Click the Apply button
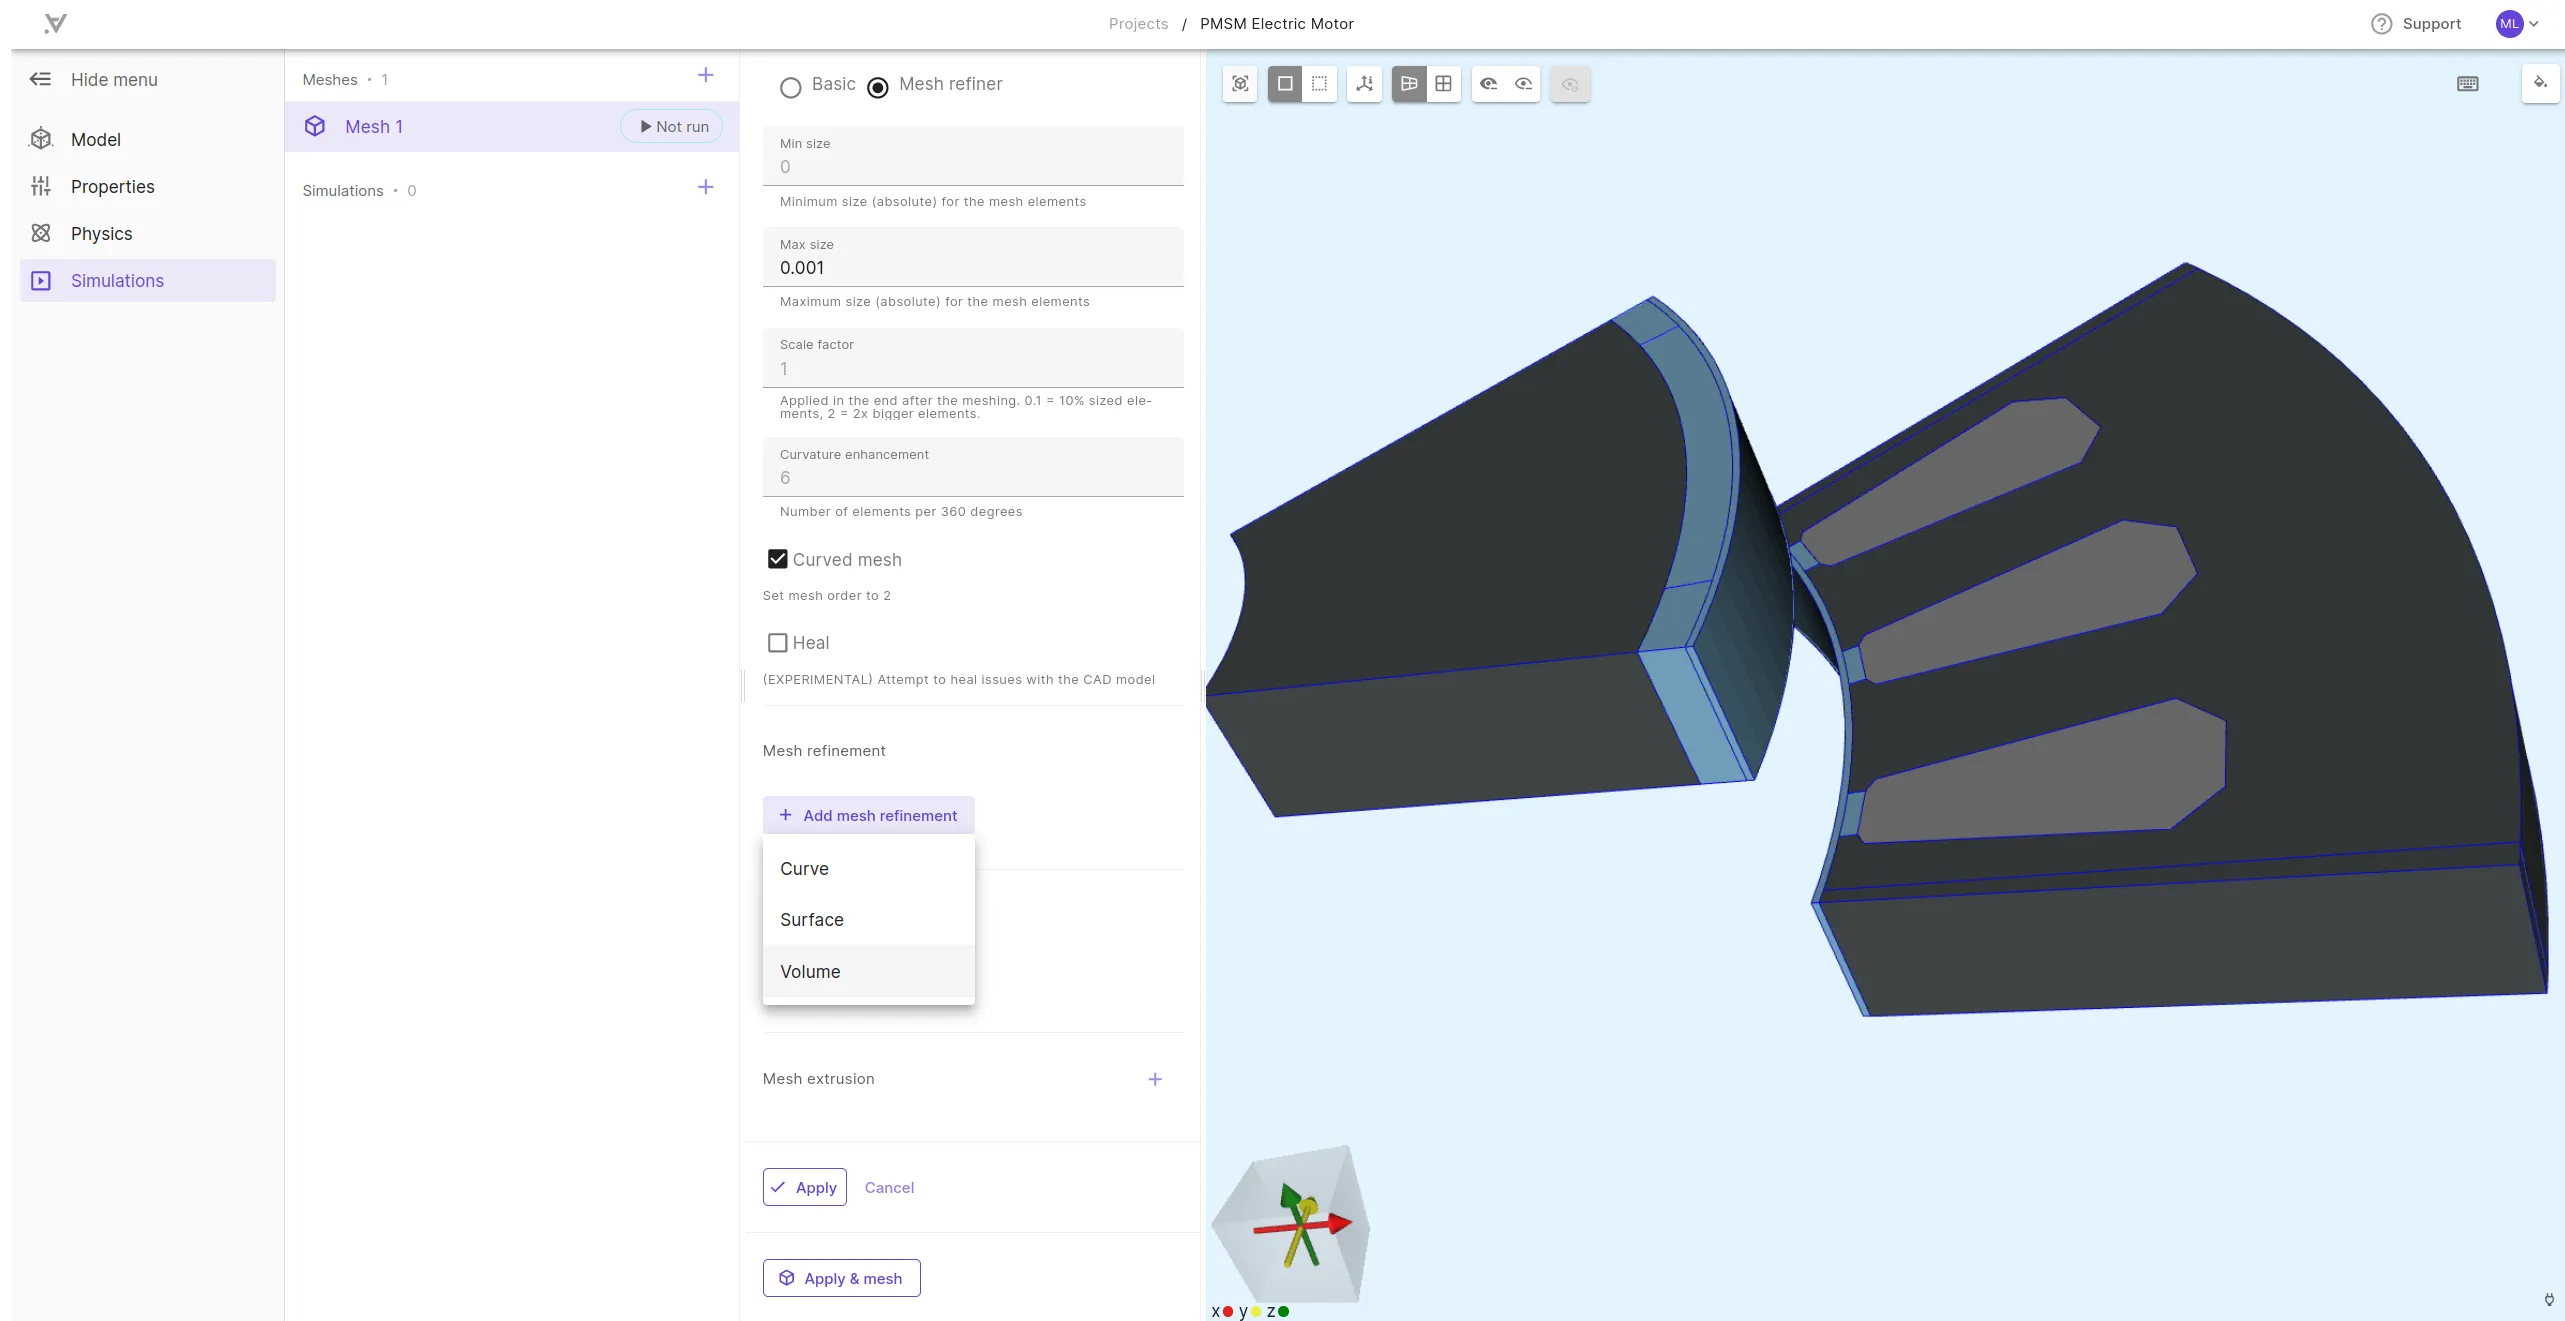This screenshot has height=1321, width=2565. point(805,1187)
